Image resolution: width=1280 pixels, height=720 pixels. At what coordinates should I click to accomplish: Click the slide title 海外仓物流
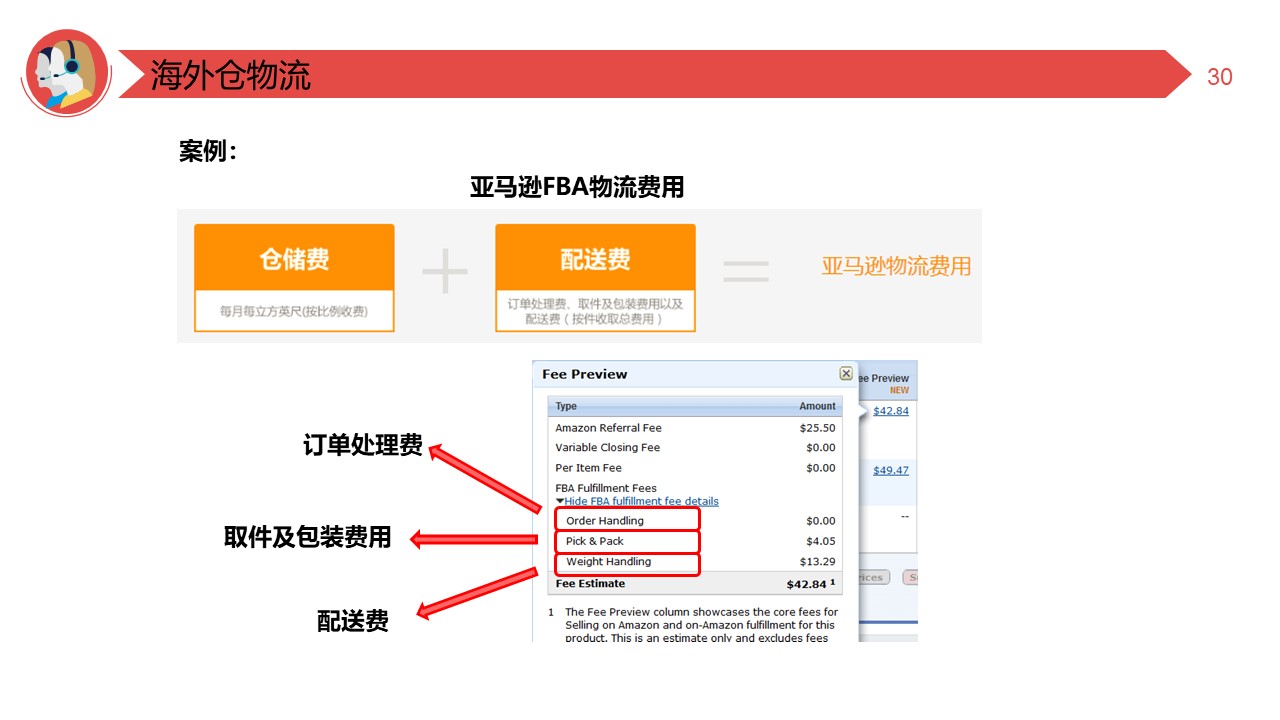point(231,76)
